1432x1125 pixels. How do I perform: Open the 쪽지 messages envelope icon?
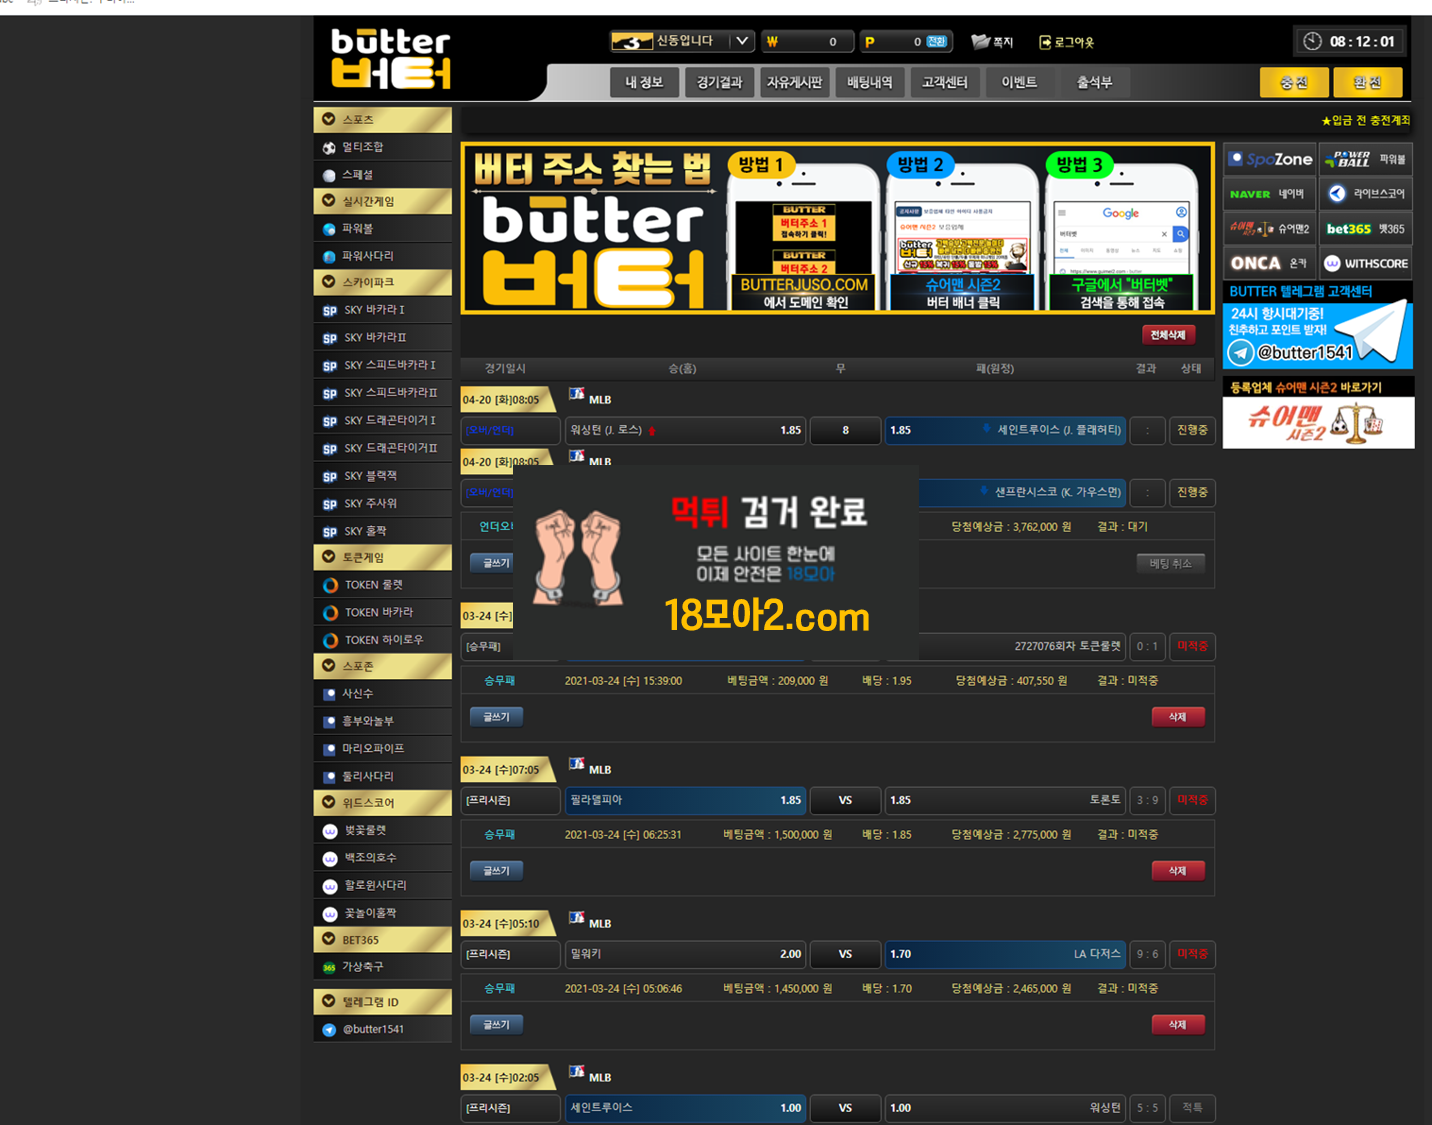pyautogui.click(x=980, y=42)
